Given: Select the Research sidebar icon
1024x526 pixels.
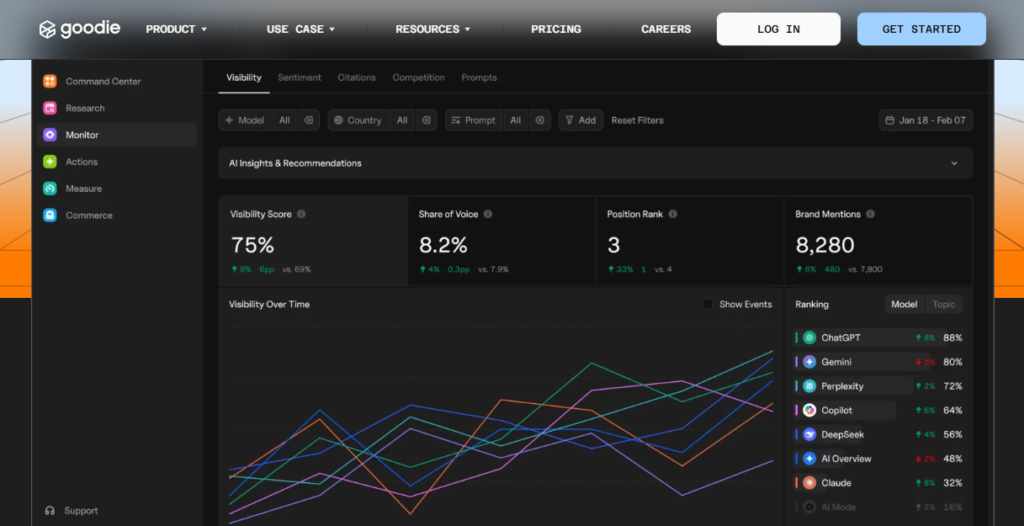Looking at the screenshot, I should click(x=50, y=108).
